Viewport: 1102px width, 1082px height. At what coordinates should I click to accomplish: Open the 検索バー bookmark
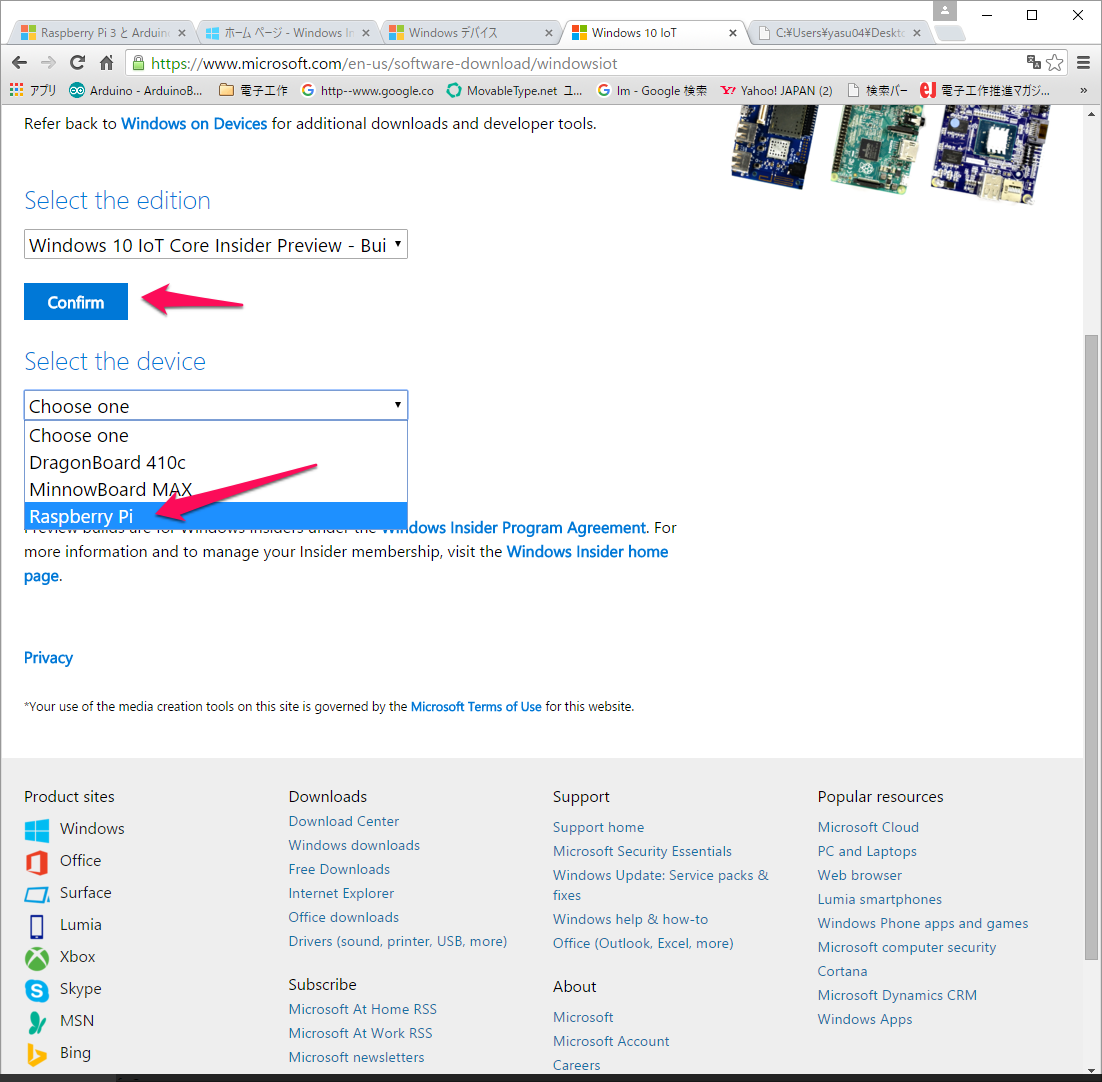coord(877,90)
